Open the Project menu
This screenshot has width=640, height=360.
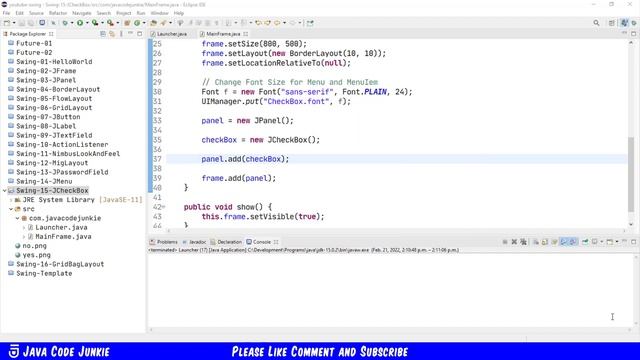124,13
